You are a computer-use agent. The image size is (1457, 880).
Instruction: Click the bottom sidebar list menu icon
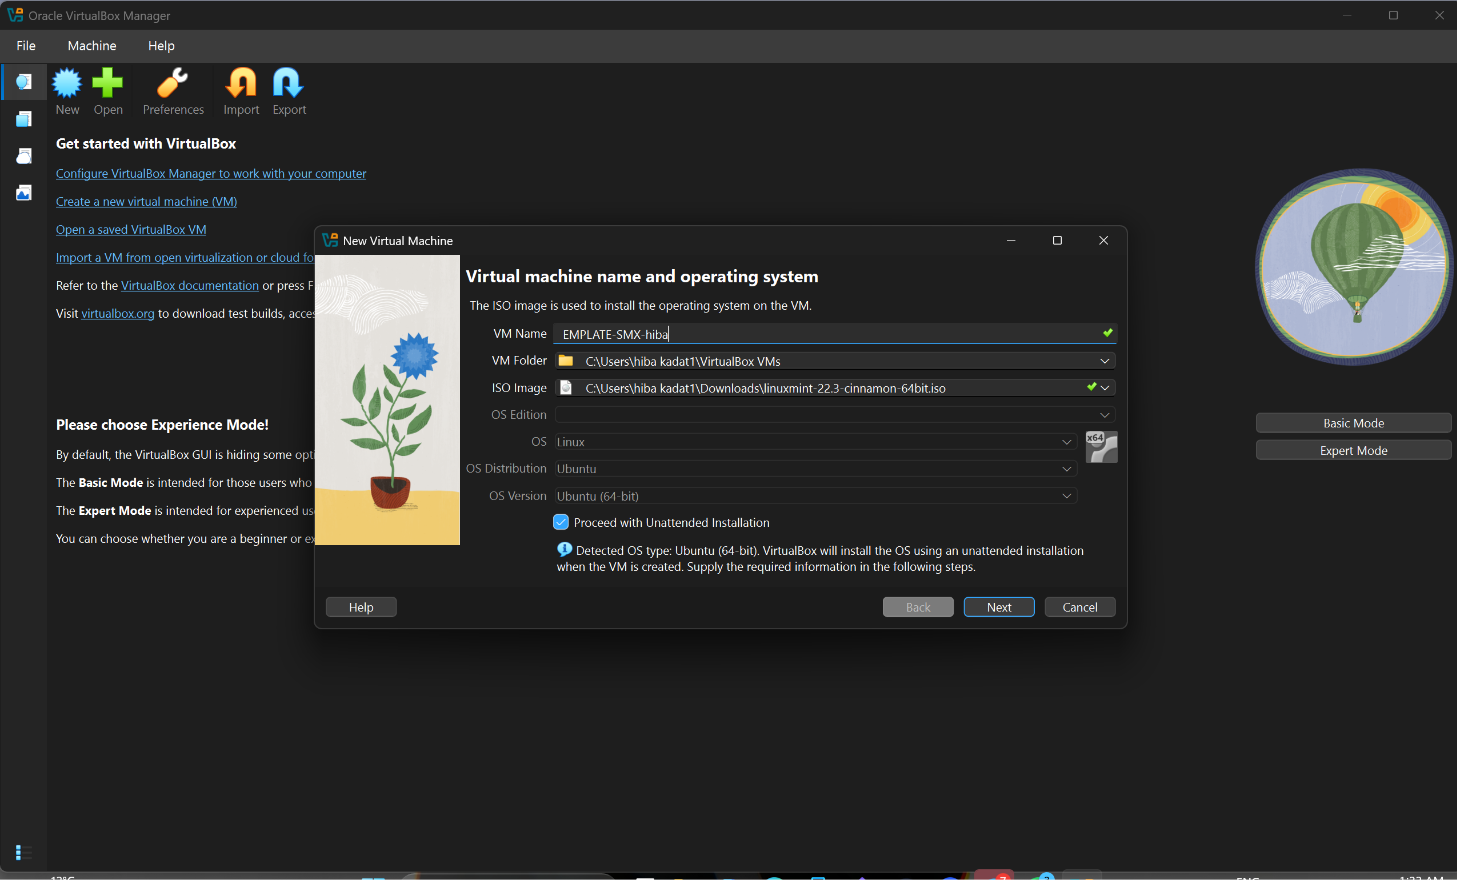(x=24, y=852)
